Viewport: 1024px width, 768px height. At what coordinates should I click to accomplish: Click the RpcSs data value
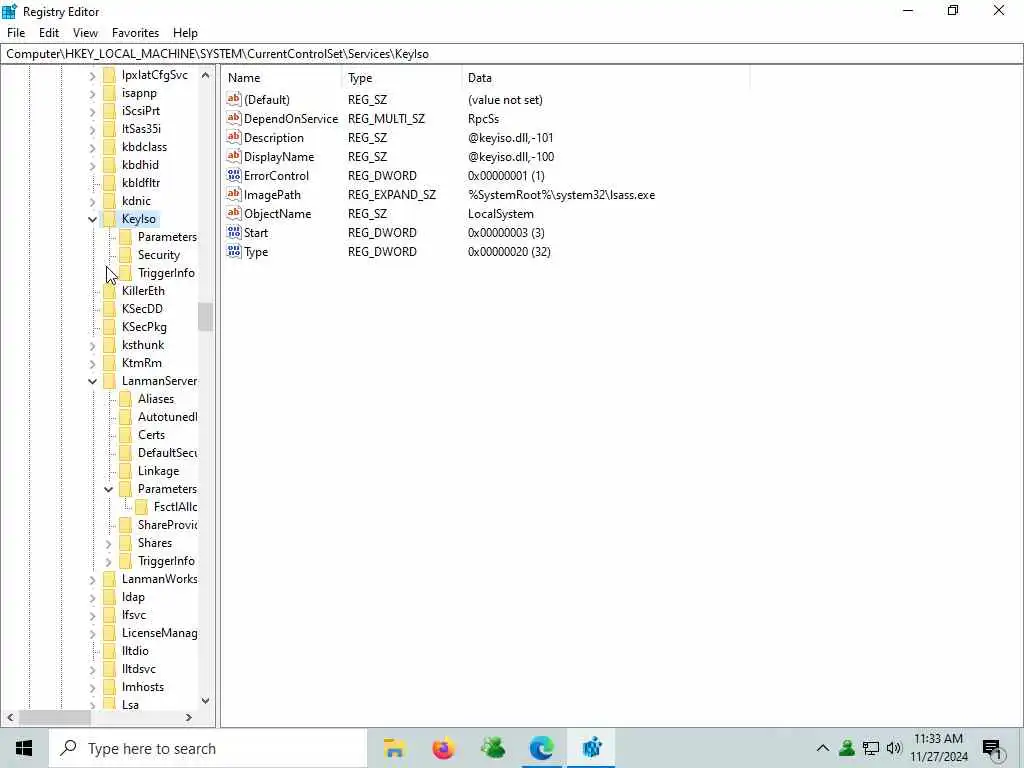(483, 119)
